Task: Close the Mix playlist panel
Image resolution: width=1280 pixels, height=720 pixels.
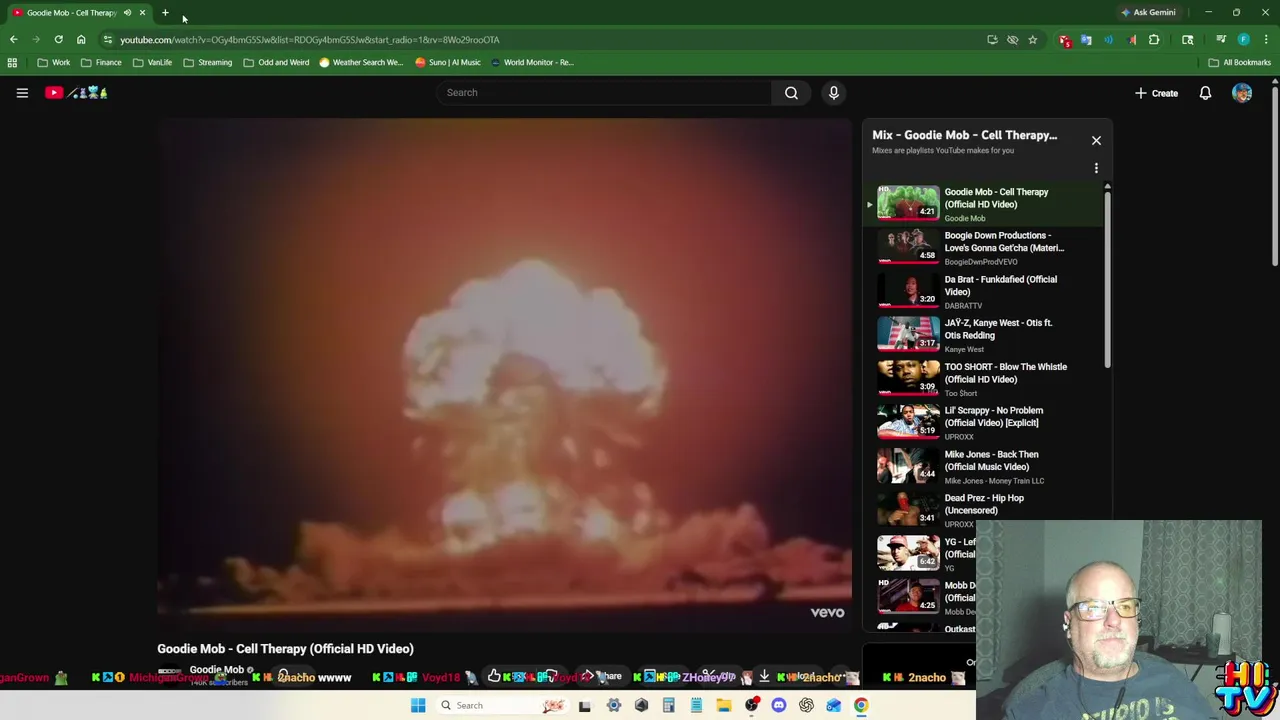Action: click(x=1096, y=141)
